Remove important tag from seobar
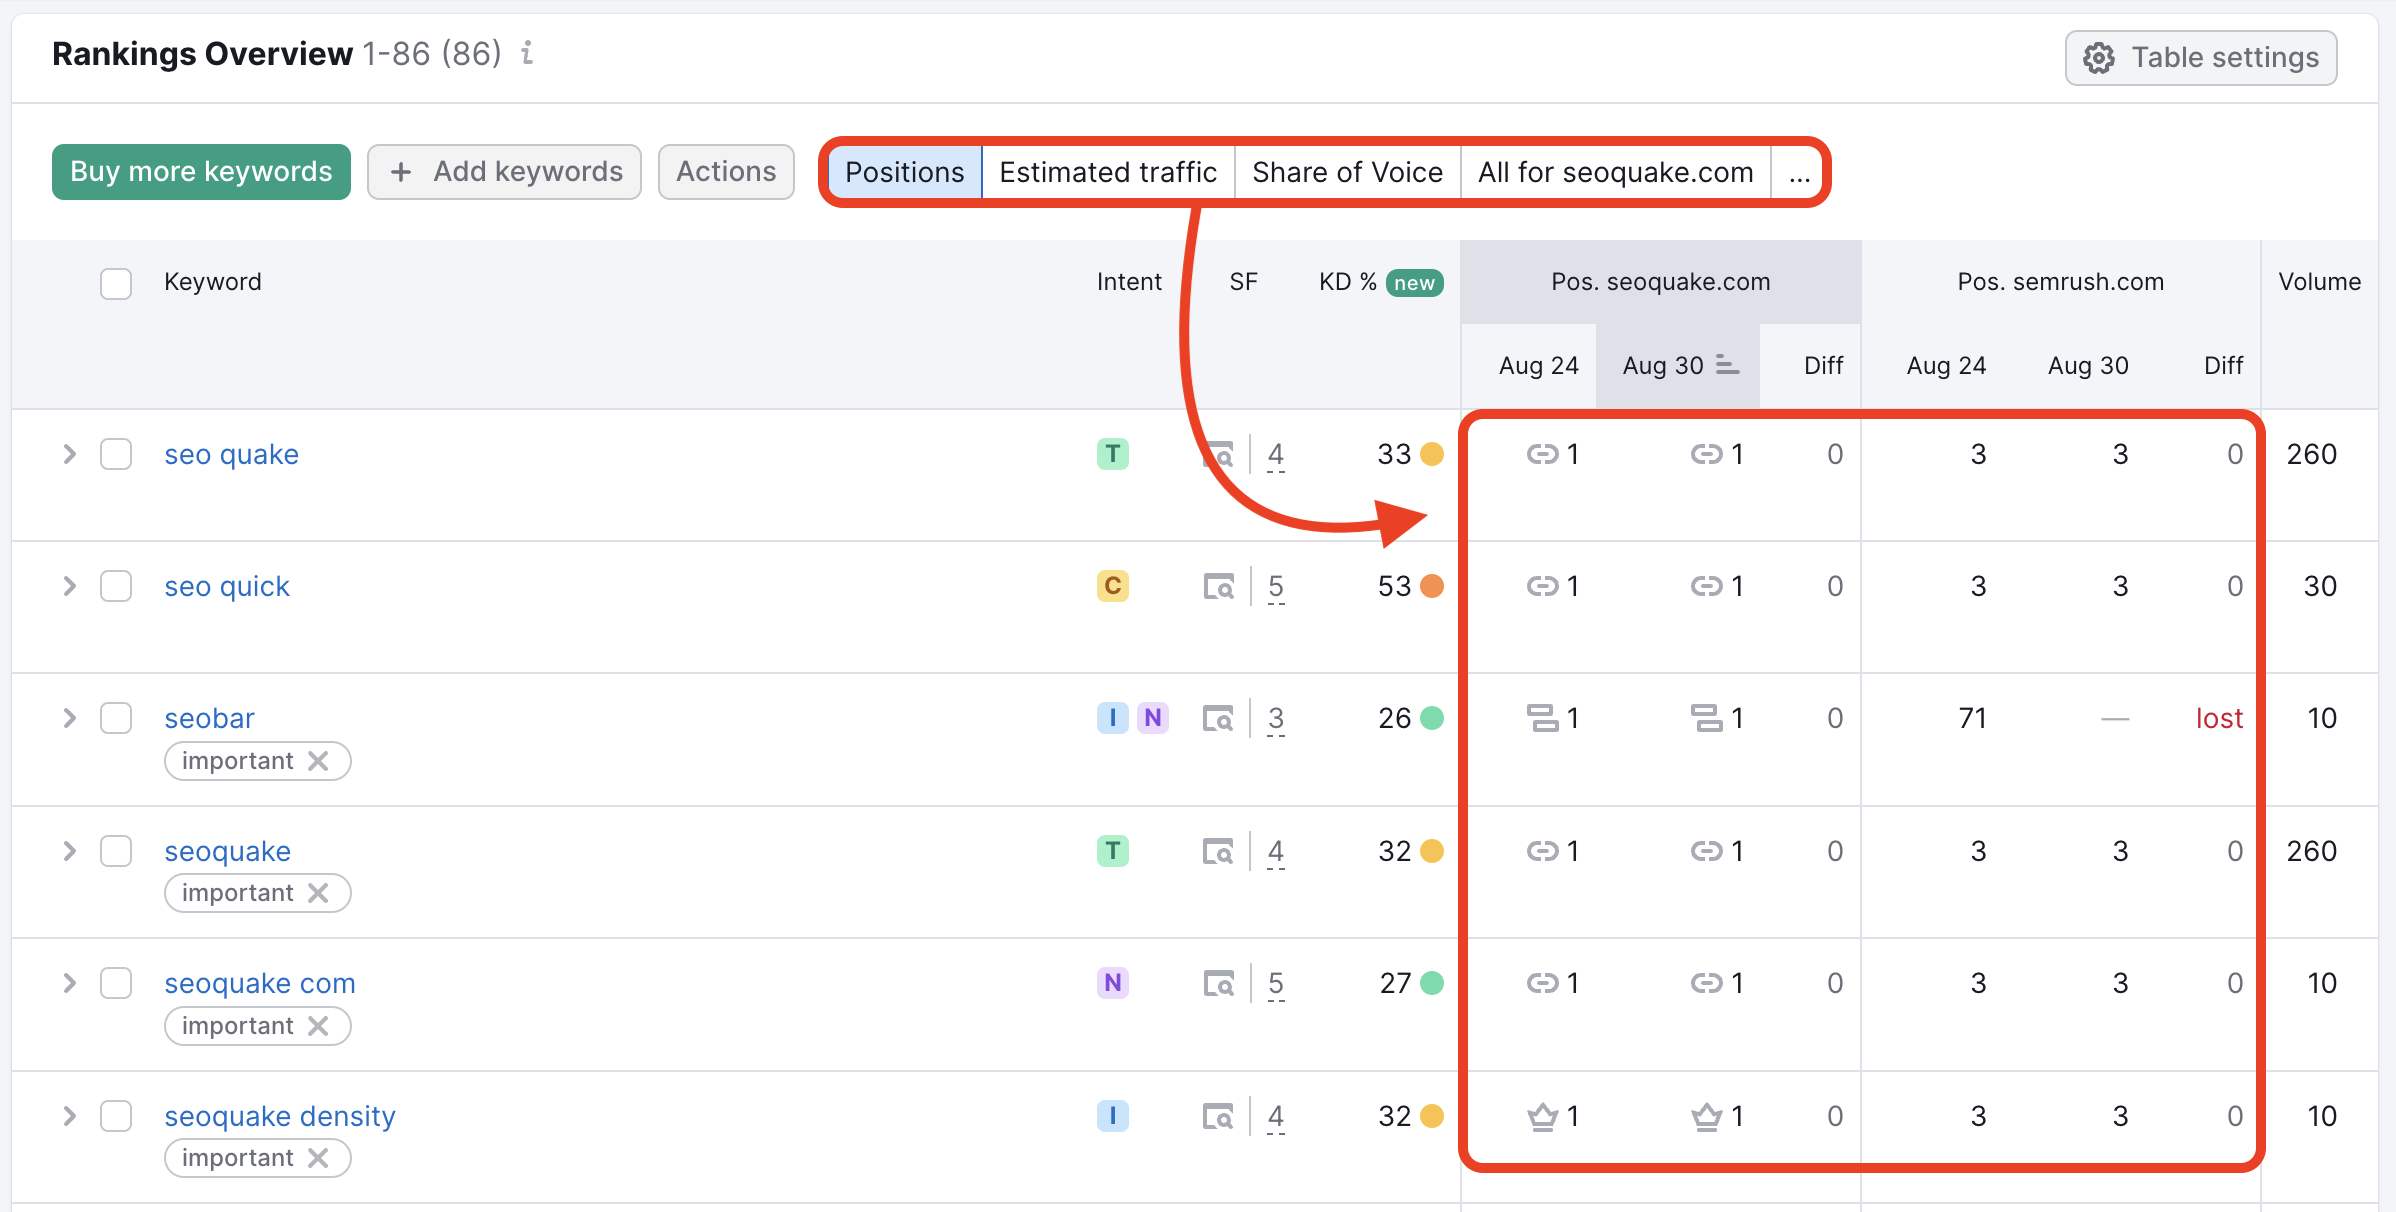 (x=318, y=761)
